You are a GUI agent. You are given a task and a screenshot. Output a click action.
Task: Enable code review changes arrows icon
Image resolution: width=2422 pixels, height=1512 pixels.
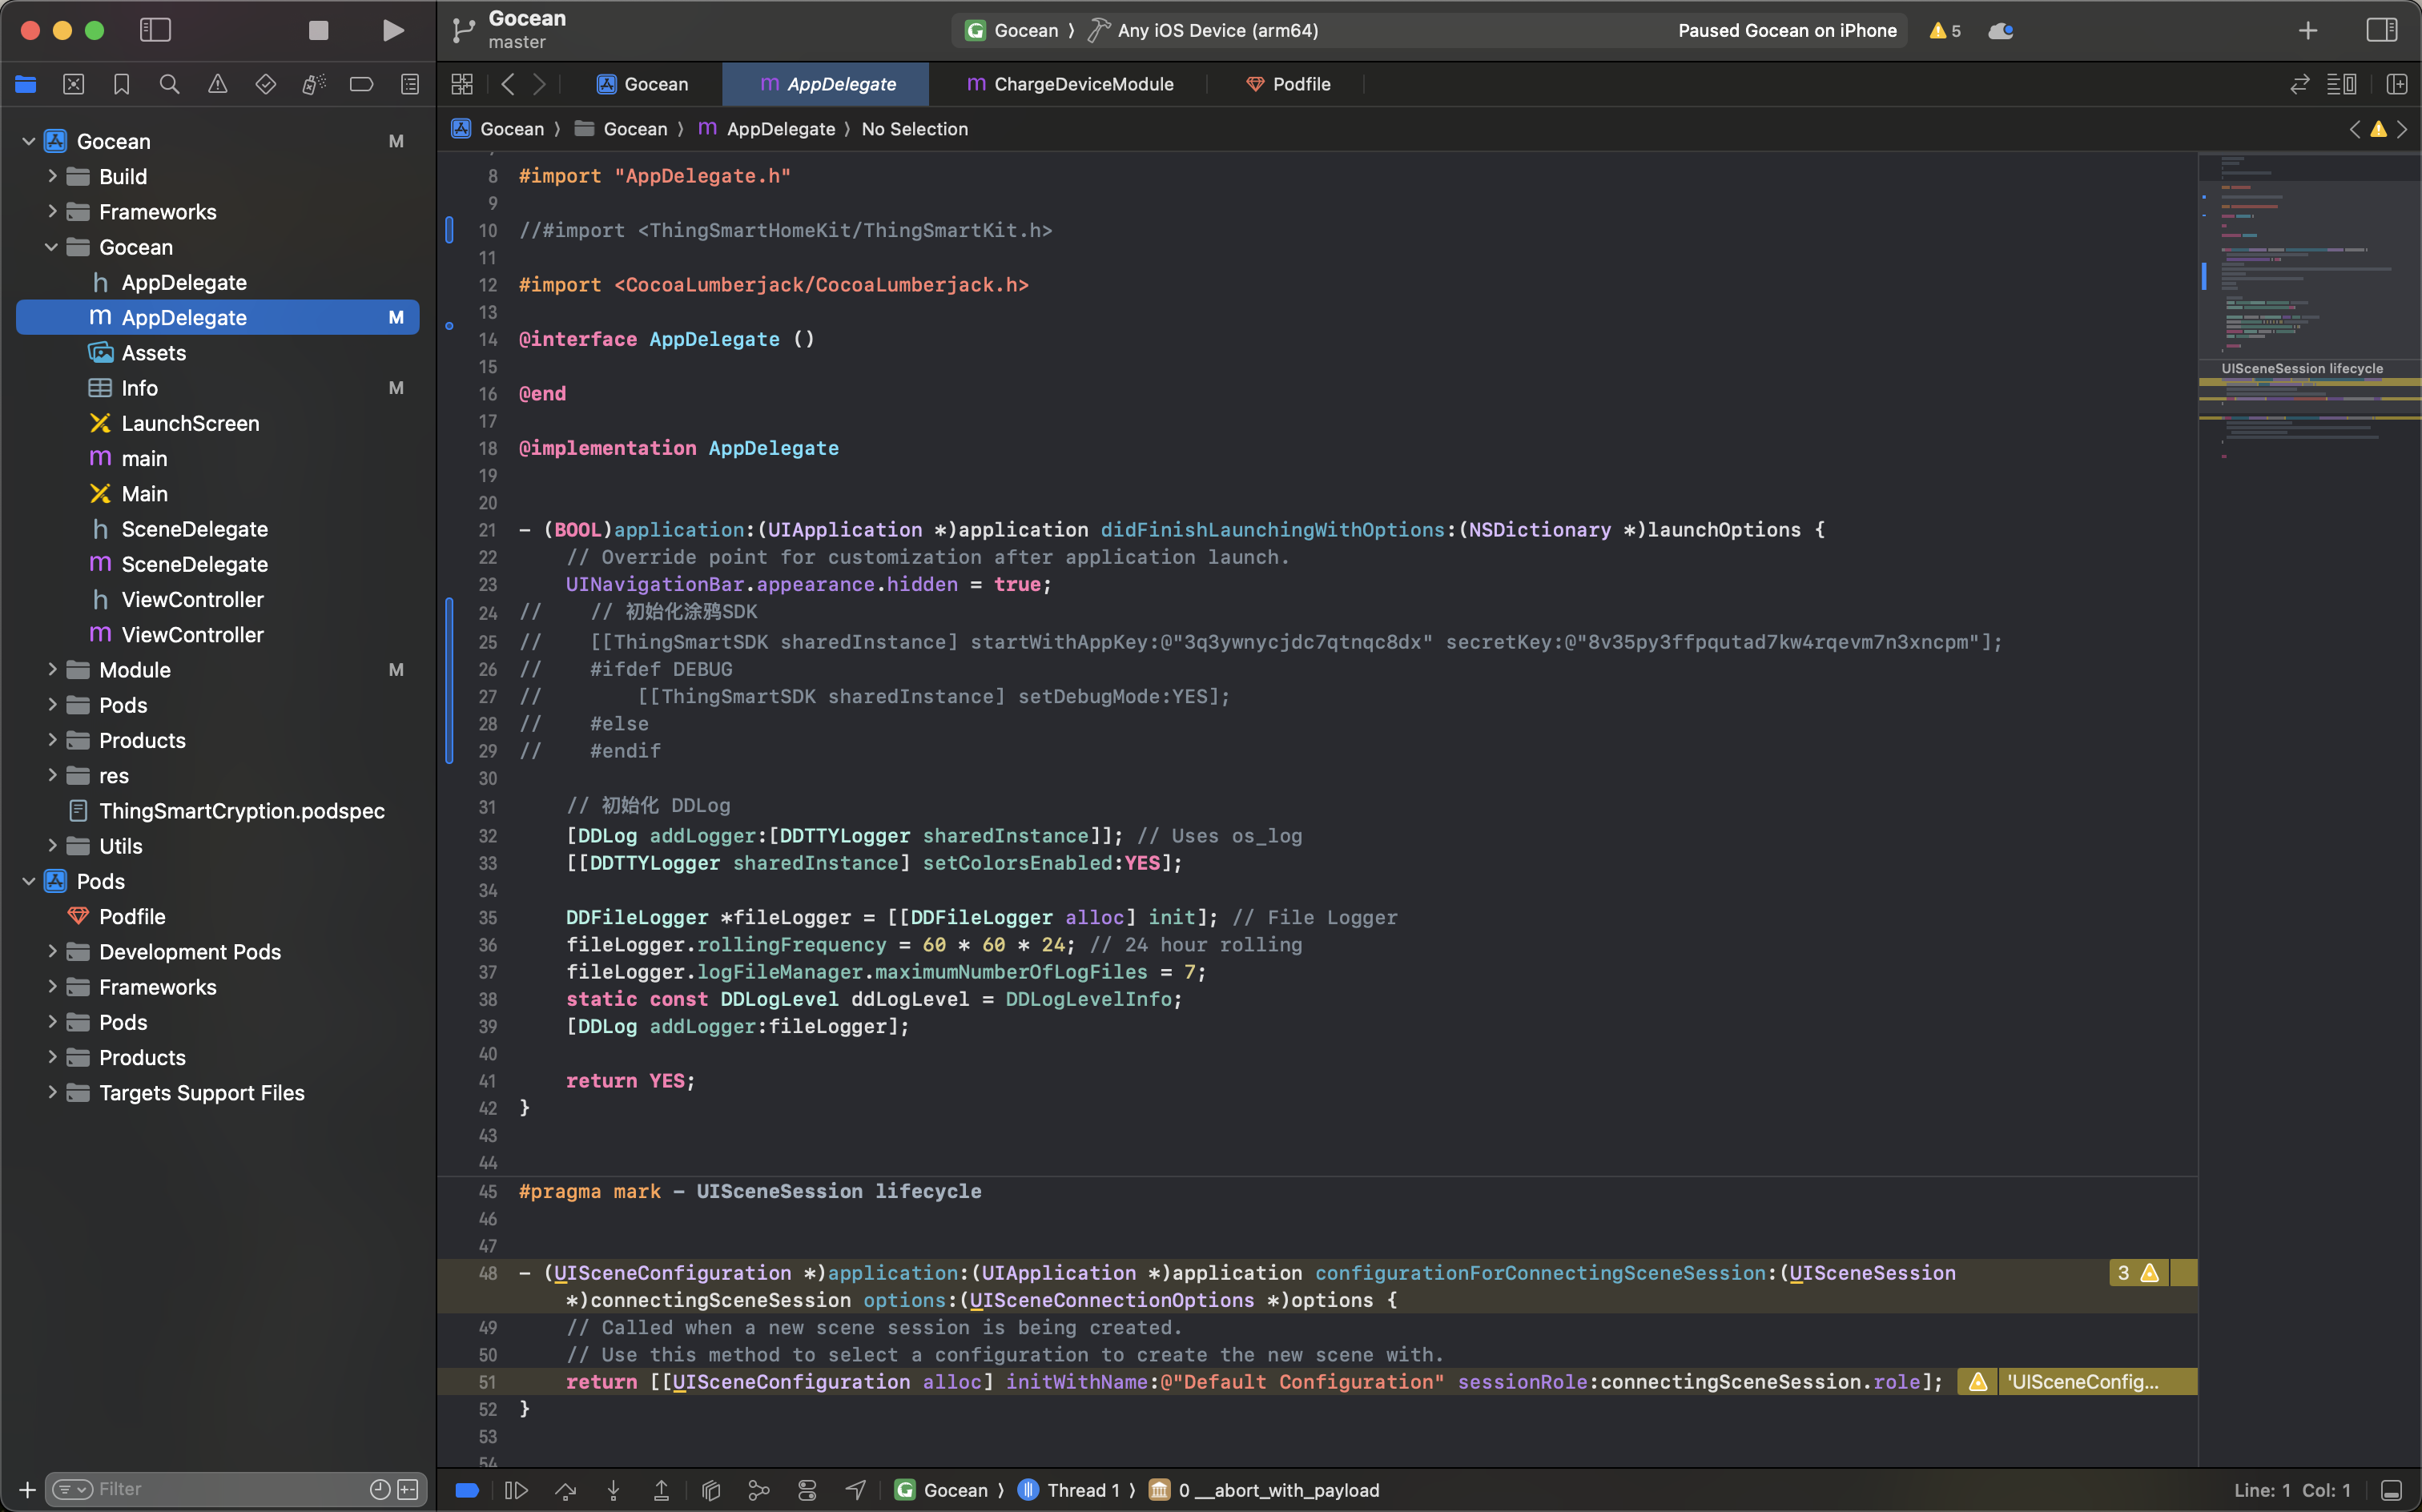coord(2300,84)
